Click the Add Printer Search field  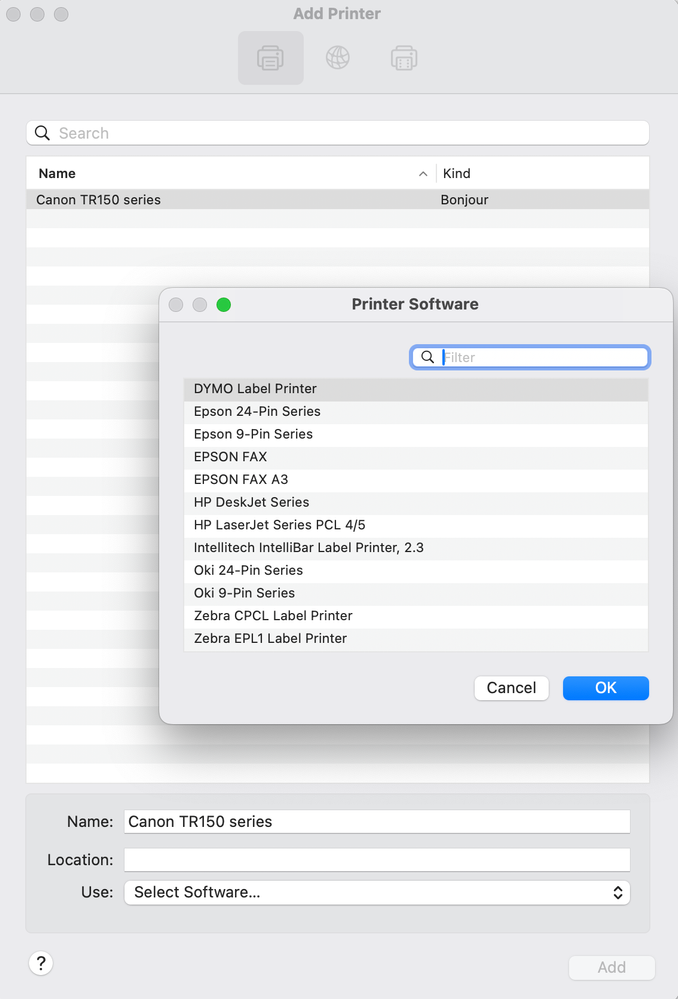(x=338, y=133)
